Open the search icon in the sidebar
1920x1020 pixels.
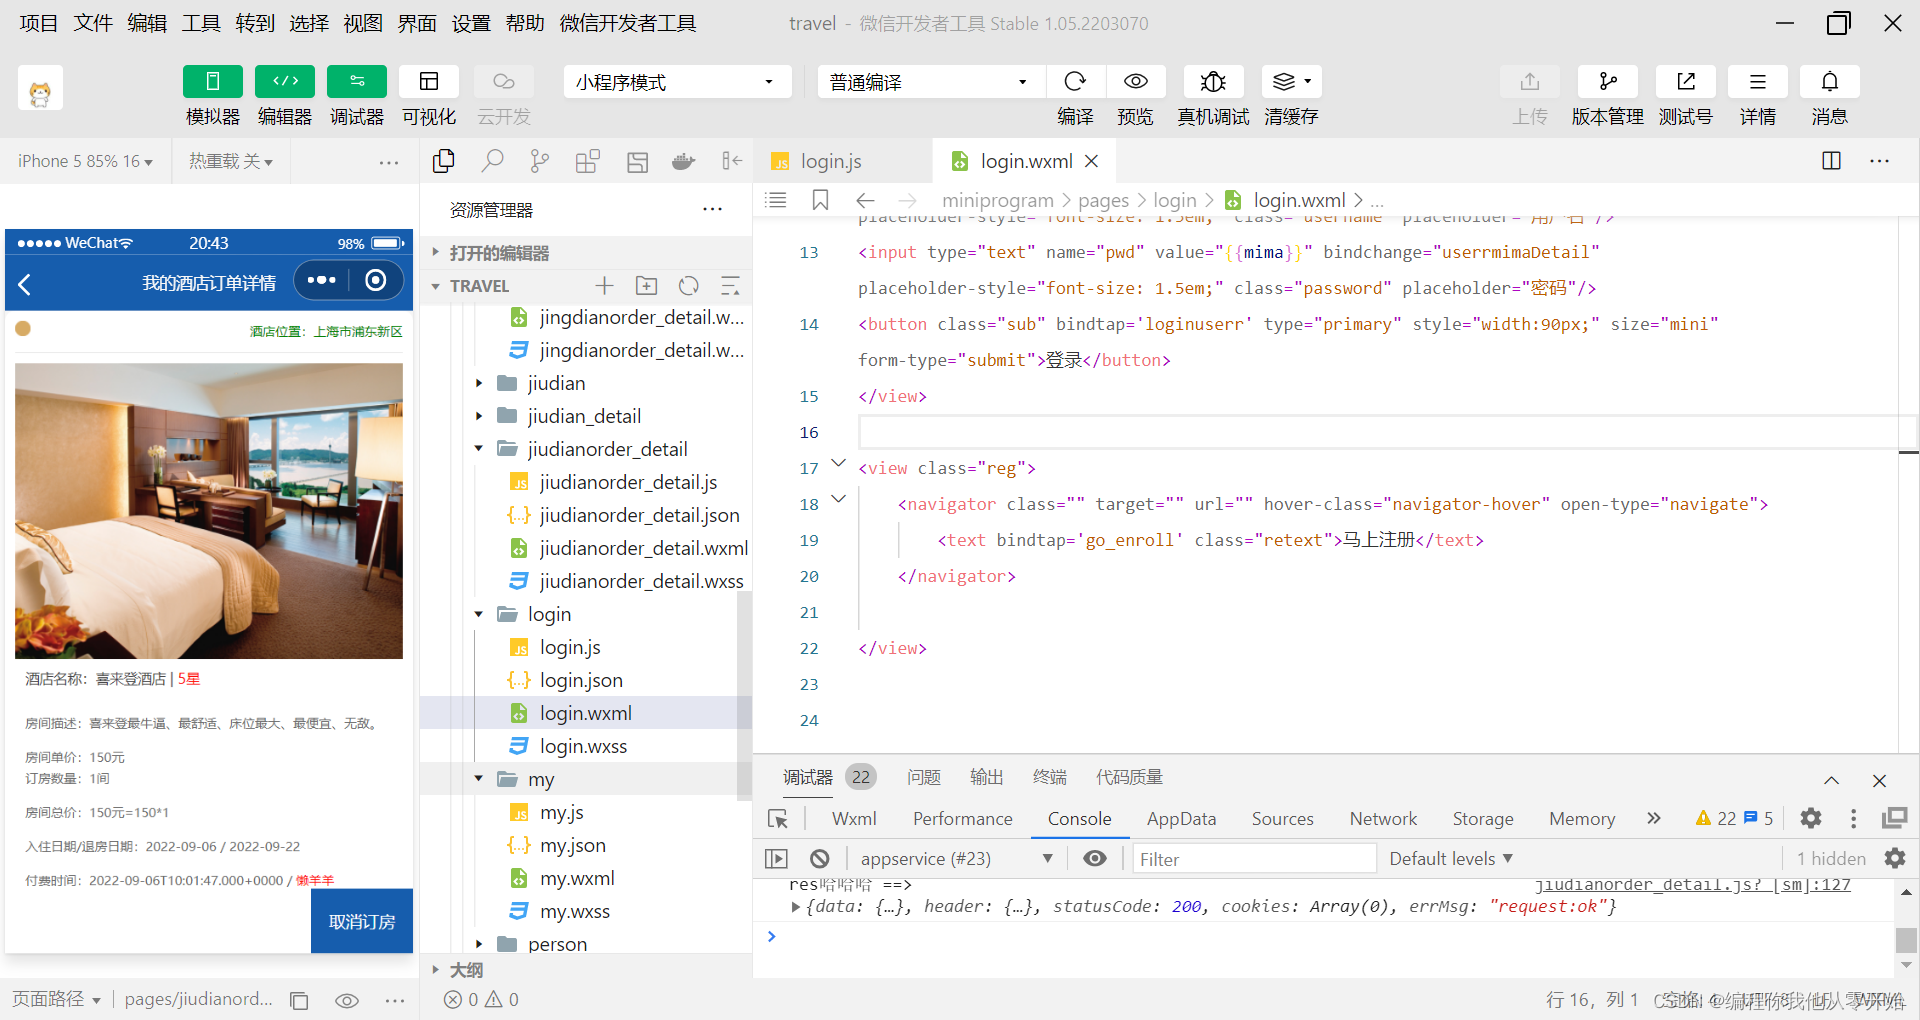[x=492, y=161]
